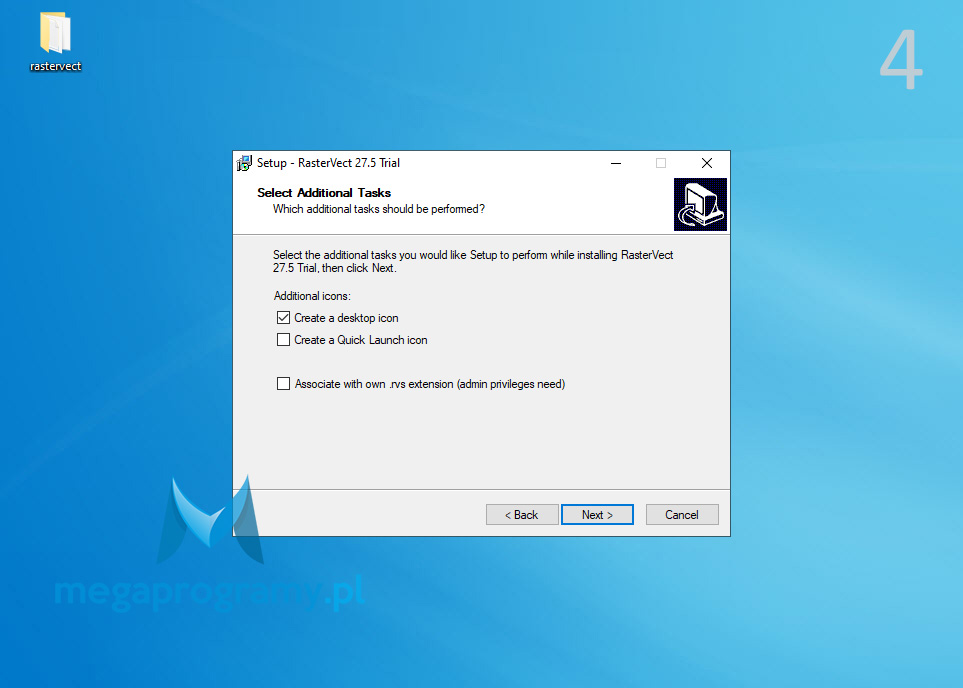Uncheck Create a desktop icon
This screenshot has width=963, height=688.
pos(283,318)
